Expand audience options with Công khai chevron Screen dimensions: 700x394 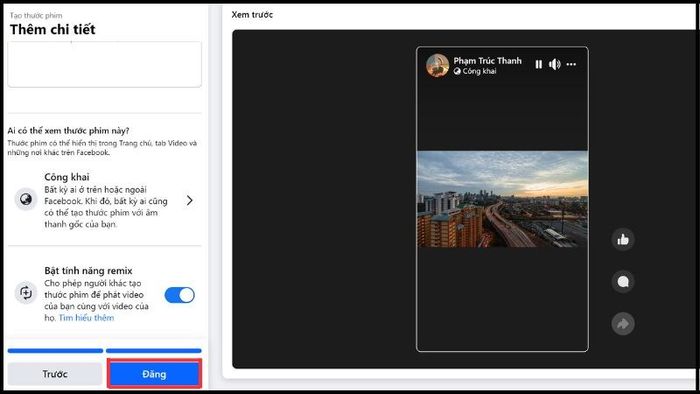pos(190,200)
